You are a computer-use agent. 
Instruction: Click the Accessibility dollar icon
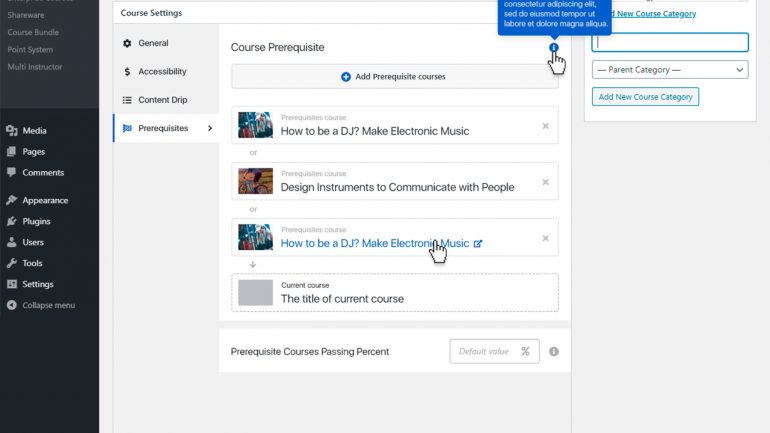tap(127, 72)
